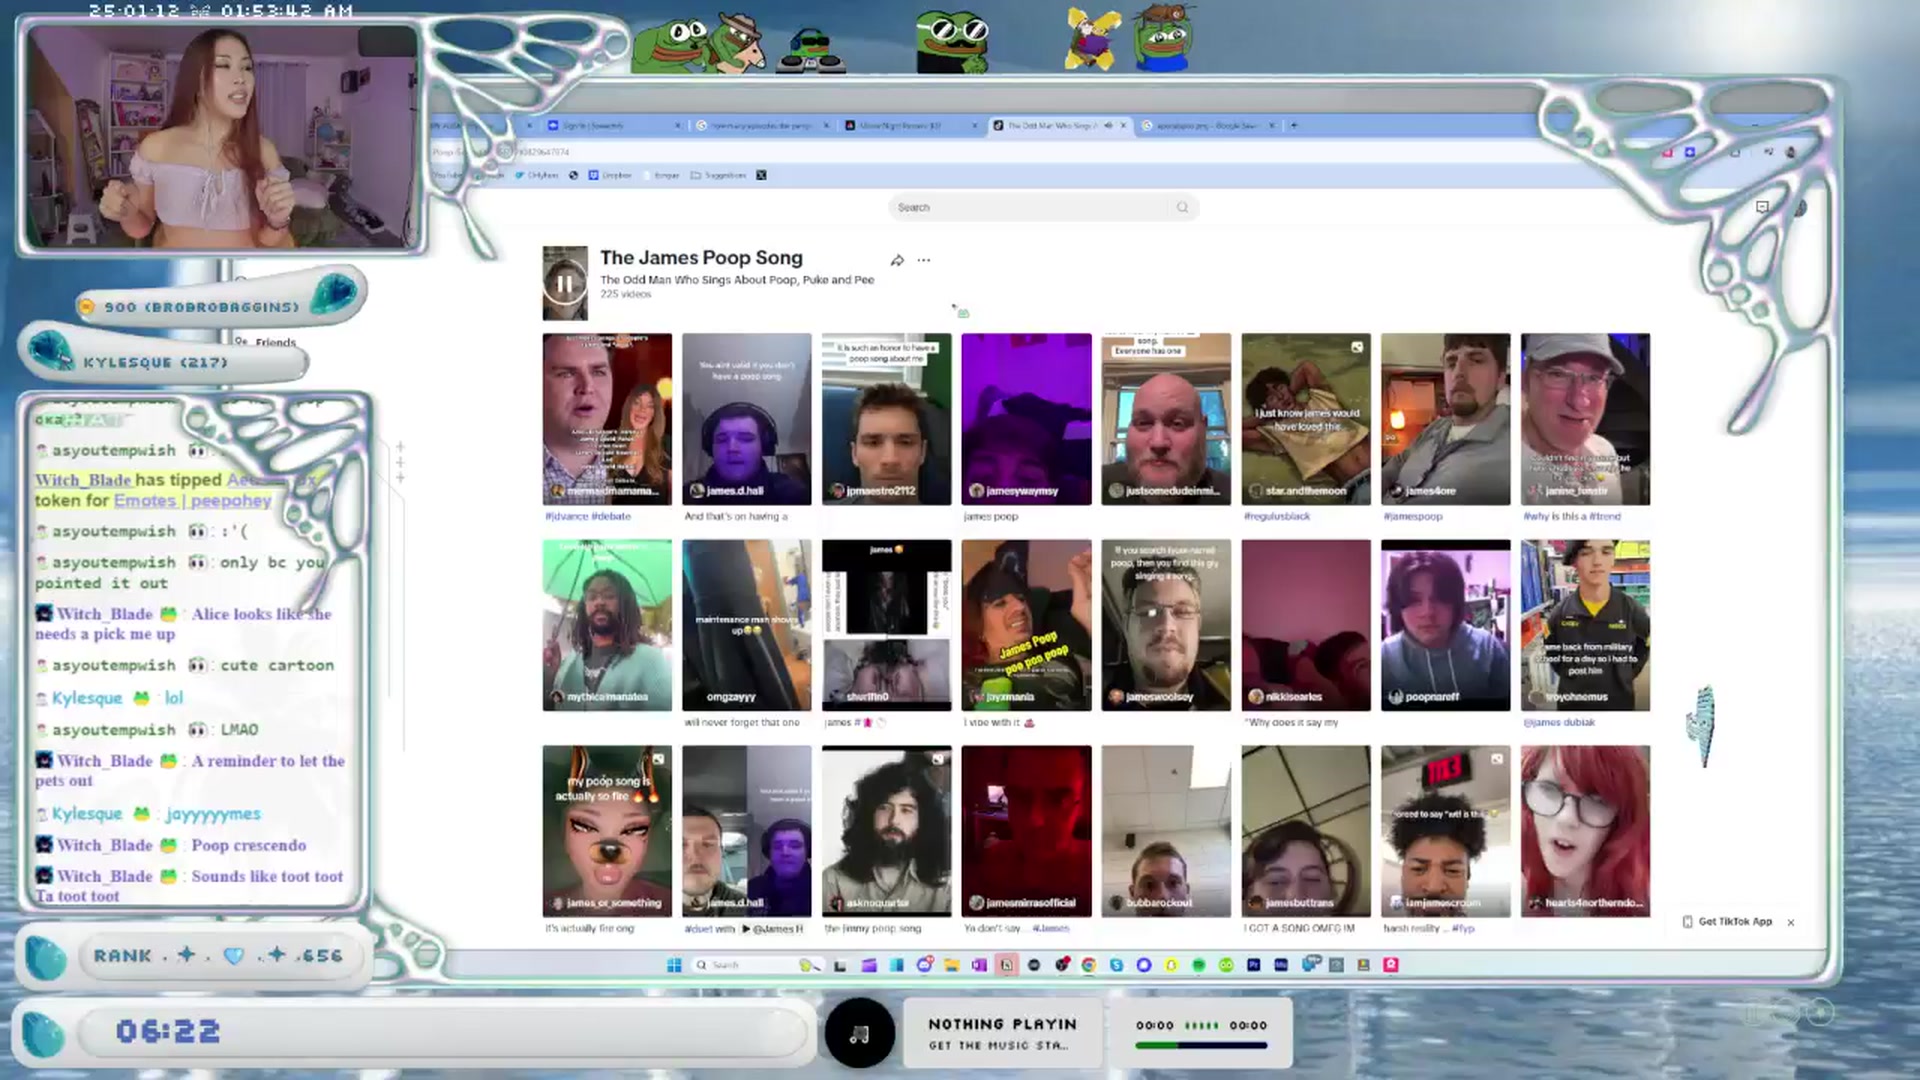Screen dimensions: 1920x1080
Task: Open the Chrome profile avatar icon
Action: coord(1791,152)
